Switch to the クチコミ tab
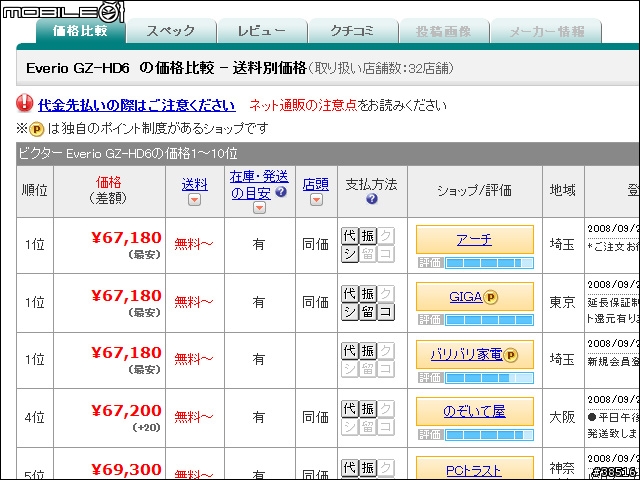Screen dimensions: 640x480 [x=352, y=31]
